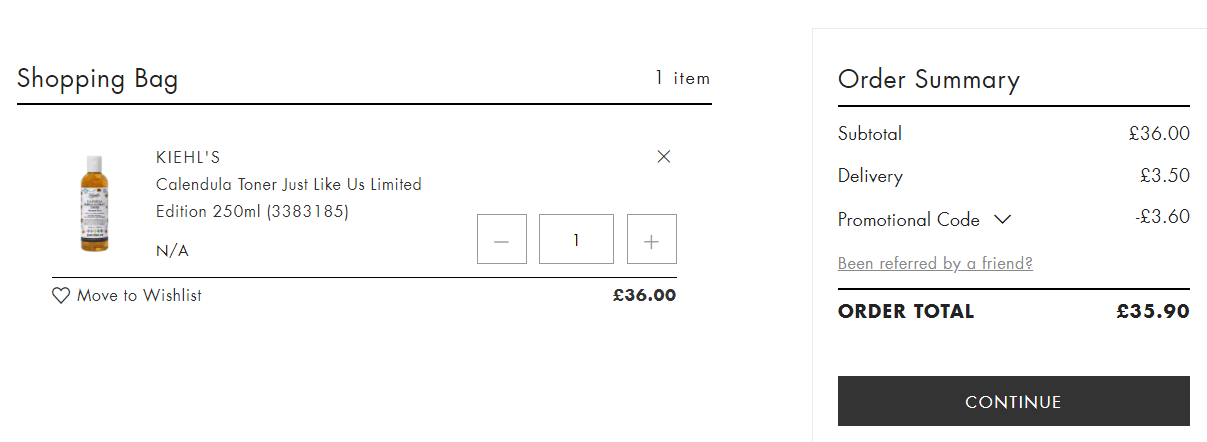The width and height of the screenshot is (1207, 442).
Task: Select the Shopping Bag heading
Action: pos(98,79)
